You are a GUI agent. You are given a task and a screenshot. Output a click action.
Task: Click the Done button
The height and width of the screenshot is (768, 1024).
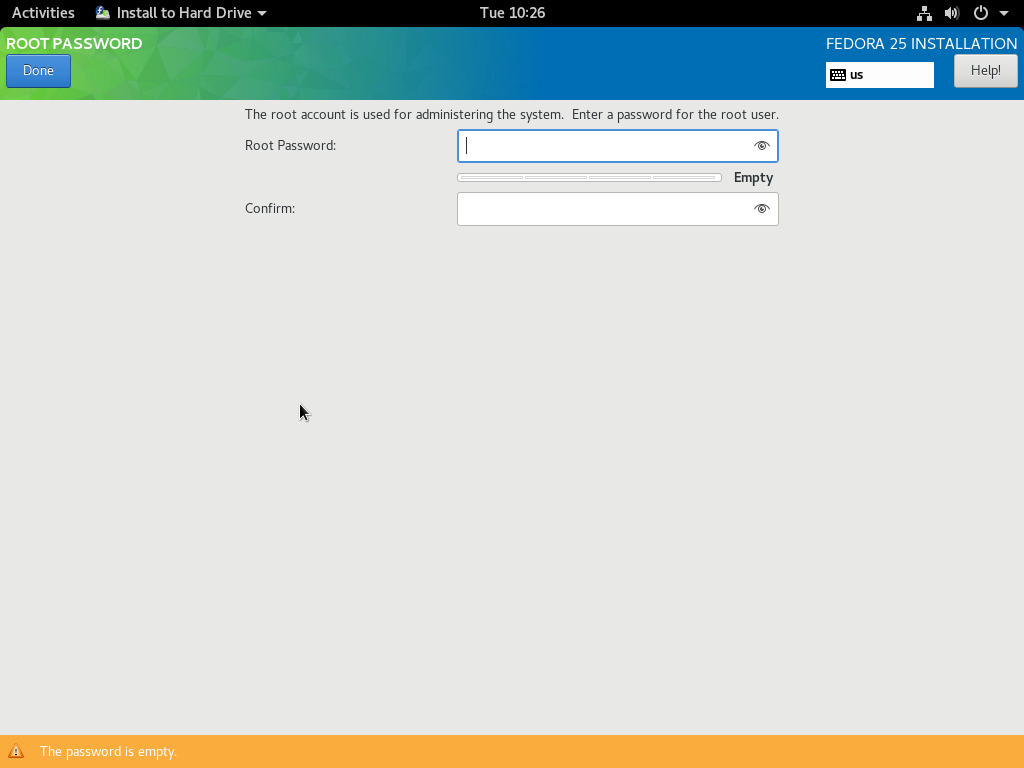point(38,71)
